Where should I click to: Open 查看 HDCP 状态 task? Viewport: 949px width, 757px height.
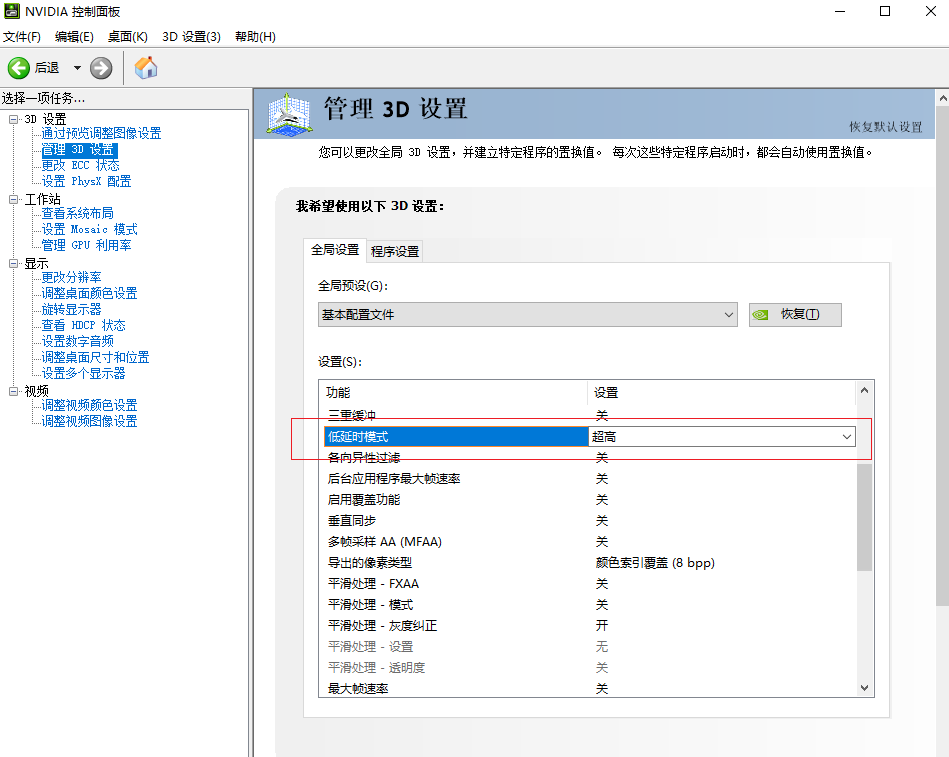[x=83, y=325]
